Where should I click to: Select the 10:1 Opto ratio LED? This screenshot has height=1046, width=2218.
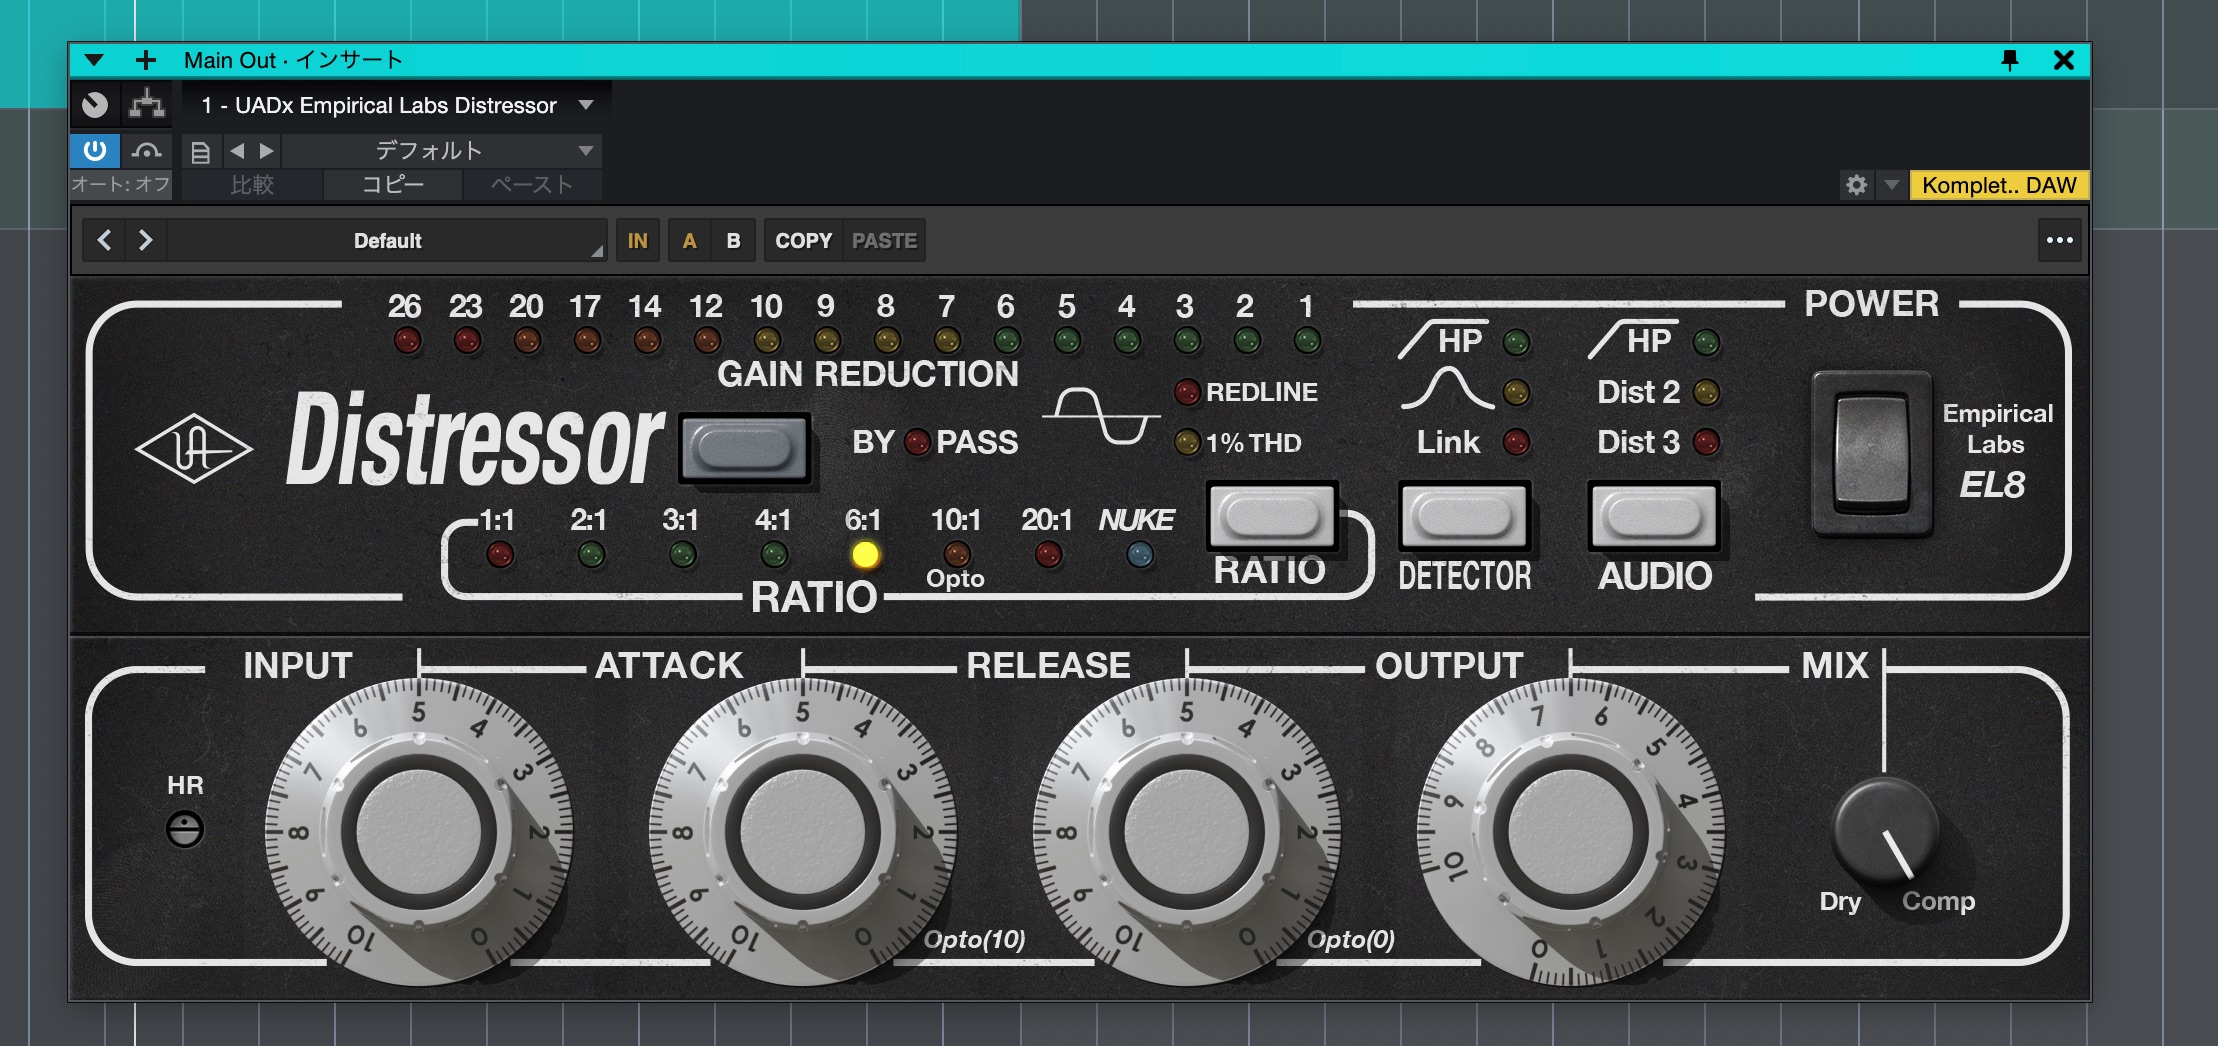point(957,554)
